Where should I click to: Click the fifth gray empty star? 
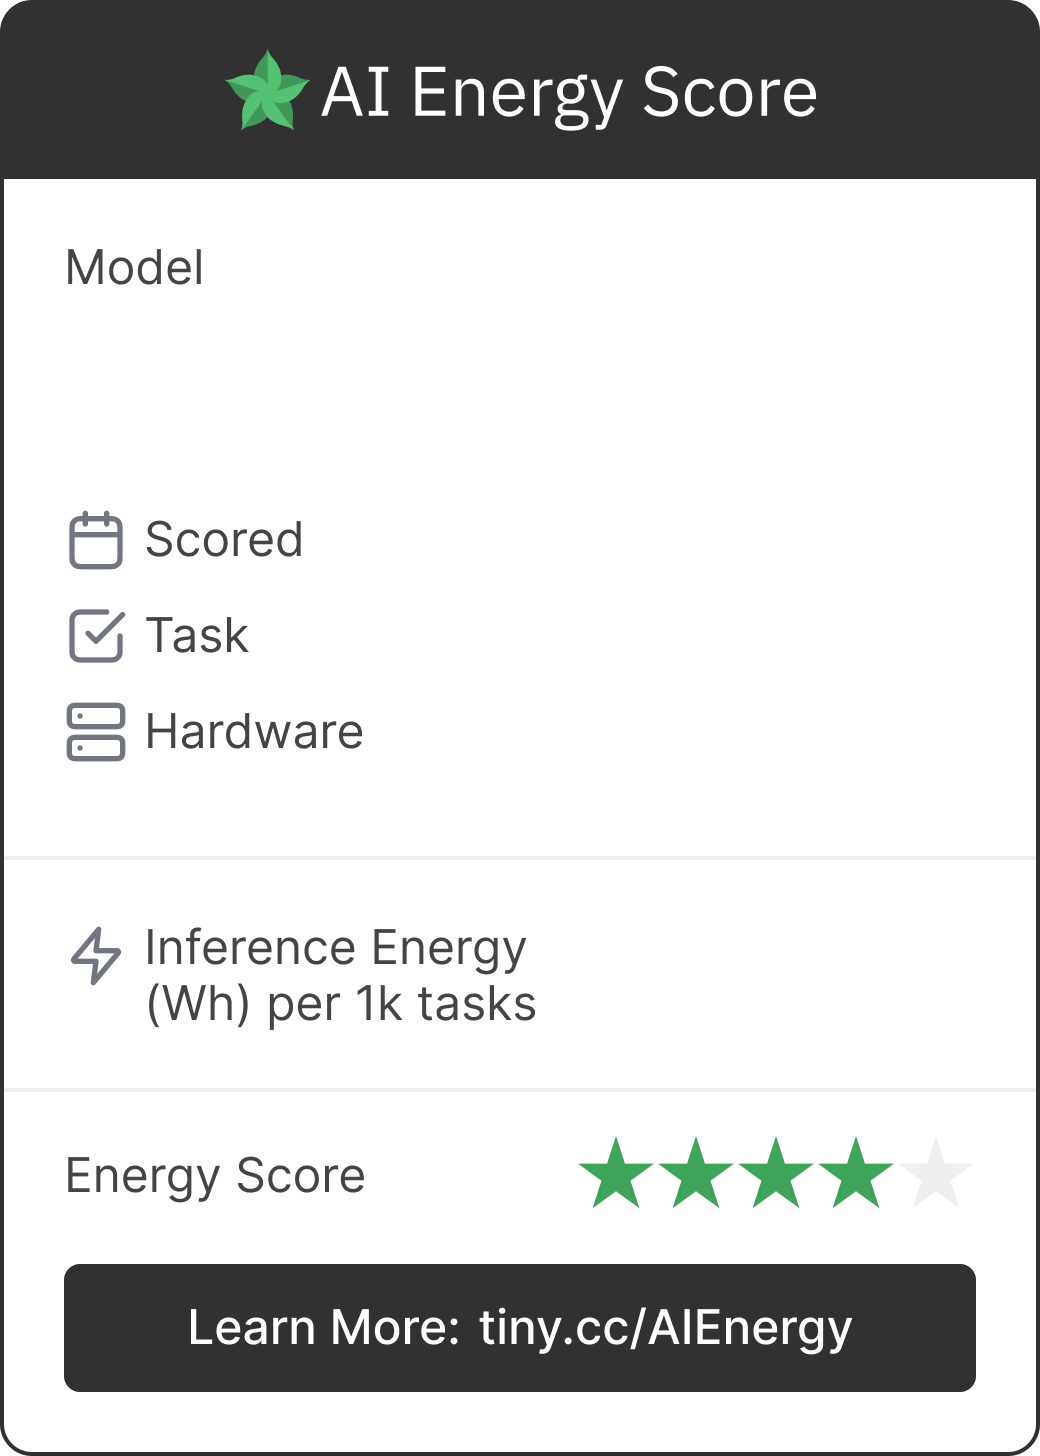[936, 1174]
